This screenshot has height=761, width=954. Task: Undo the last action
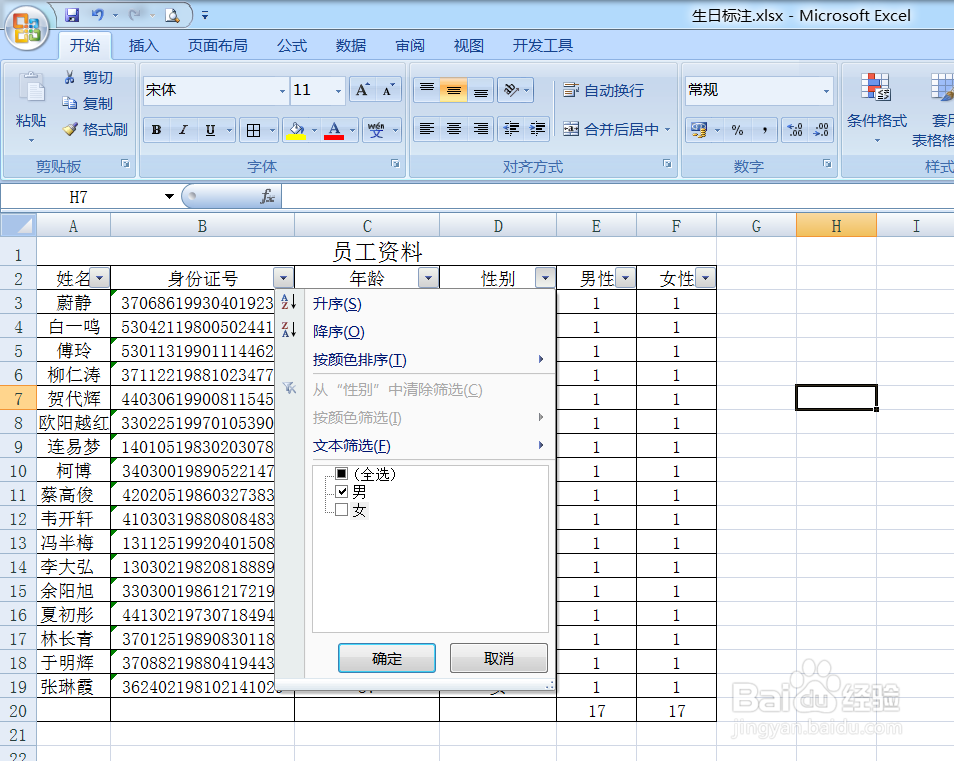pos(97,15)
